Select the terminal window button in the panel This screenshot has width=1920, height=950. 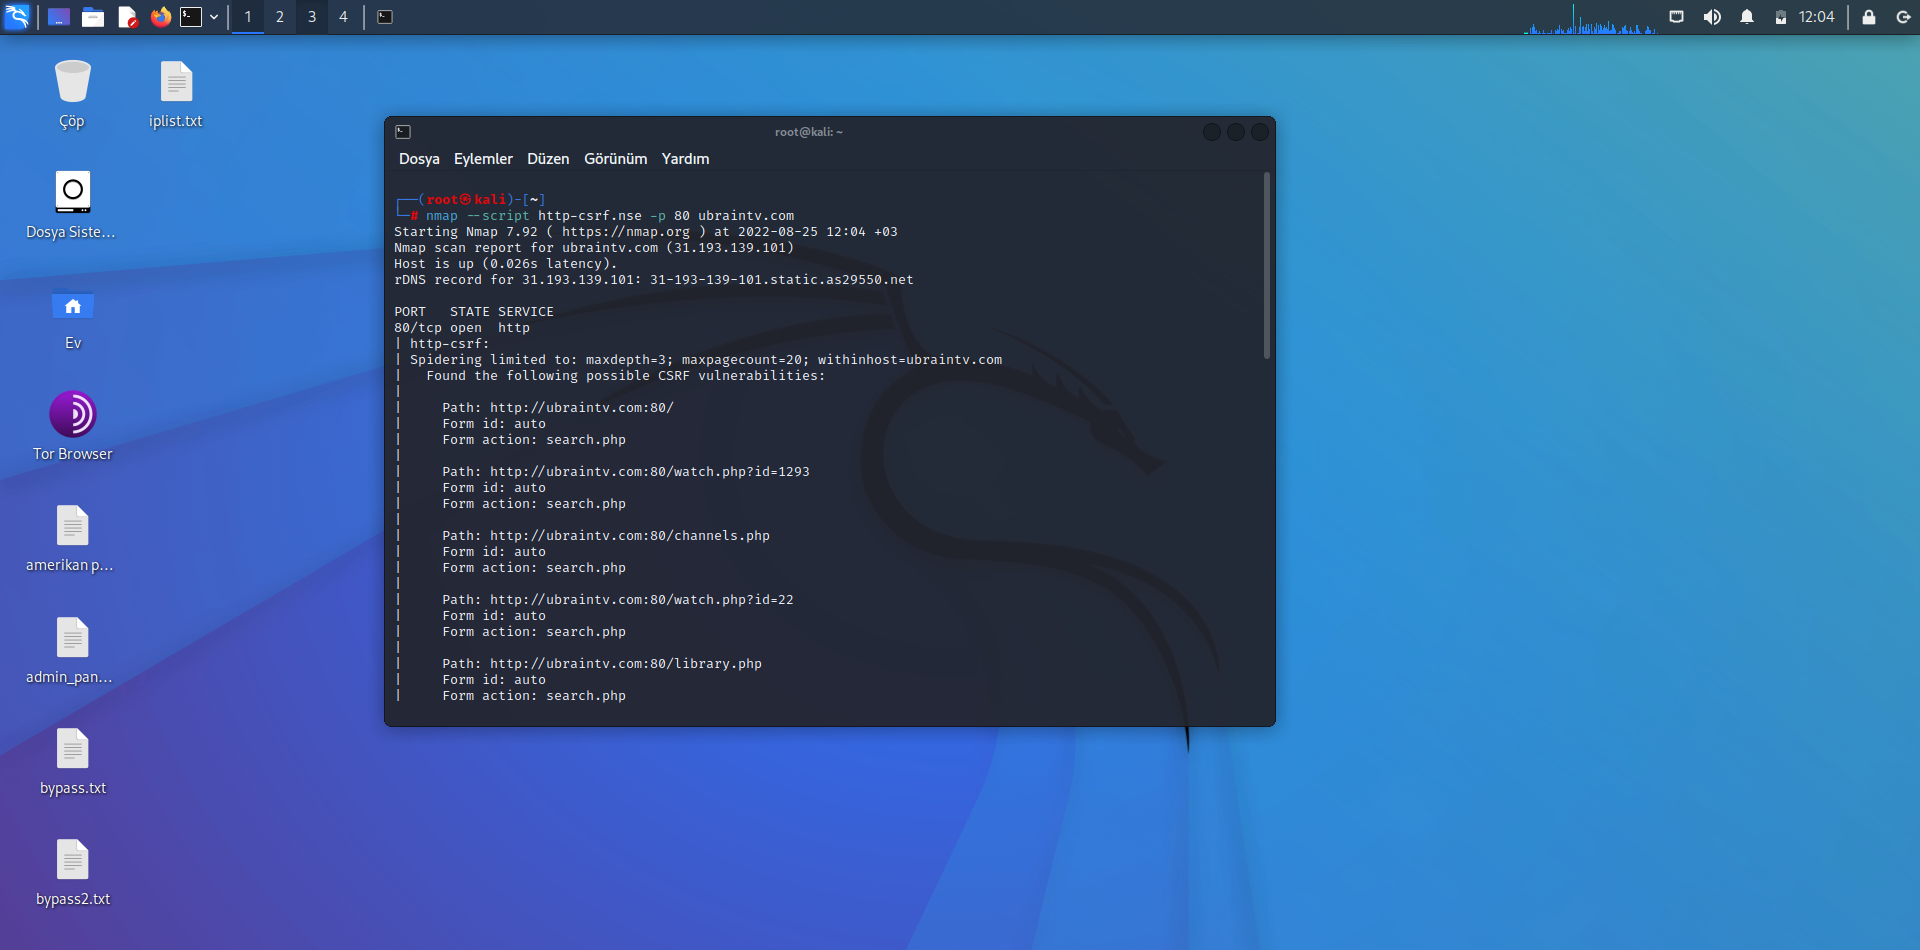pyautogui.click(x=385, y=17)
